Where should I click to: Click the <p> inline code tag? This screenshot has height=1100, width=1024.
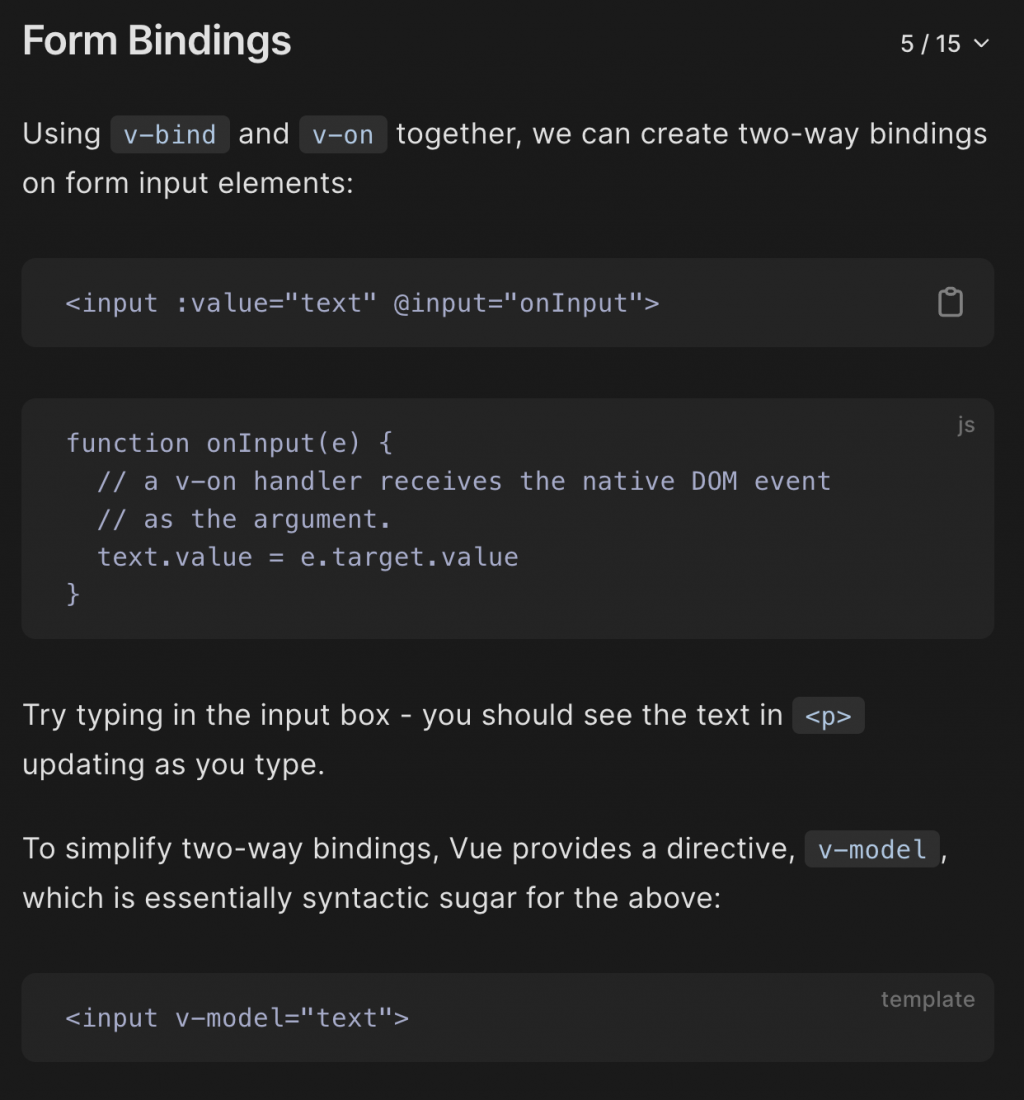click(828, 717)
